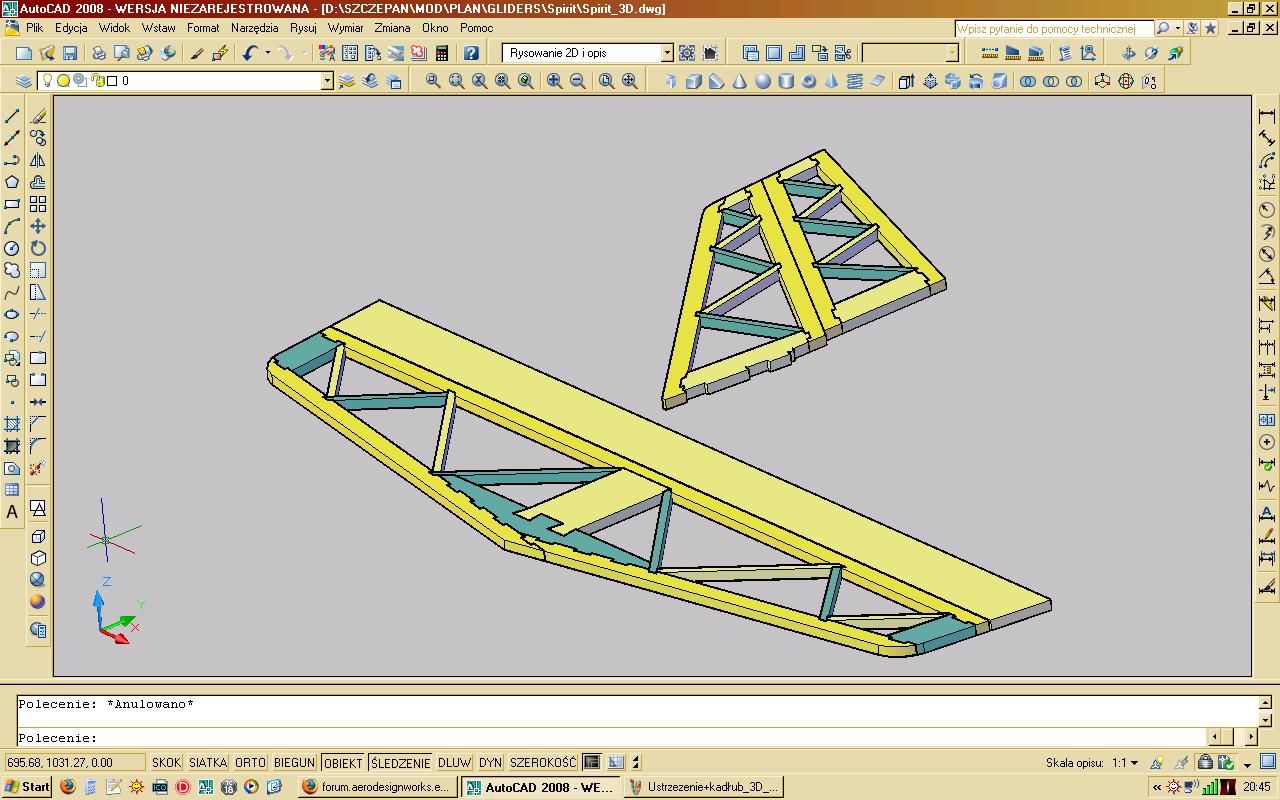Open Layer Properties Manager icon
This screenshot has width=1280, height=800.
click(24, 81)
